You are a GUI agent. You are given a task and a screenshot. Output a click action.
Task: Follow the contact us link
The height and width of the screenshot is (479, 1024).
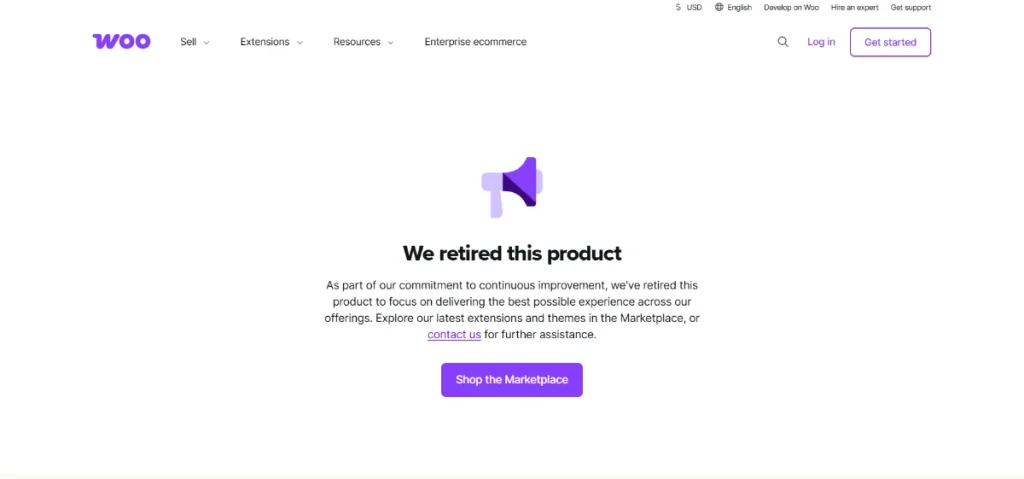tap(454, 335)
